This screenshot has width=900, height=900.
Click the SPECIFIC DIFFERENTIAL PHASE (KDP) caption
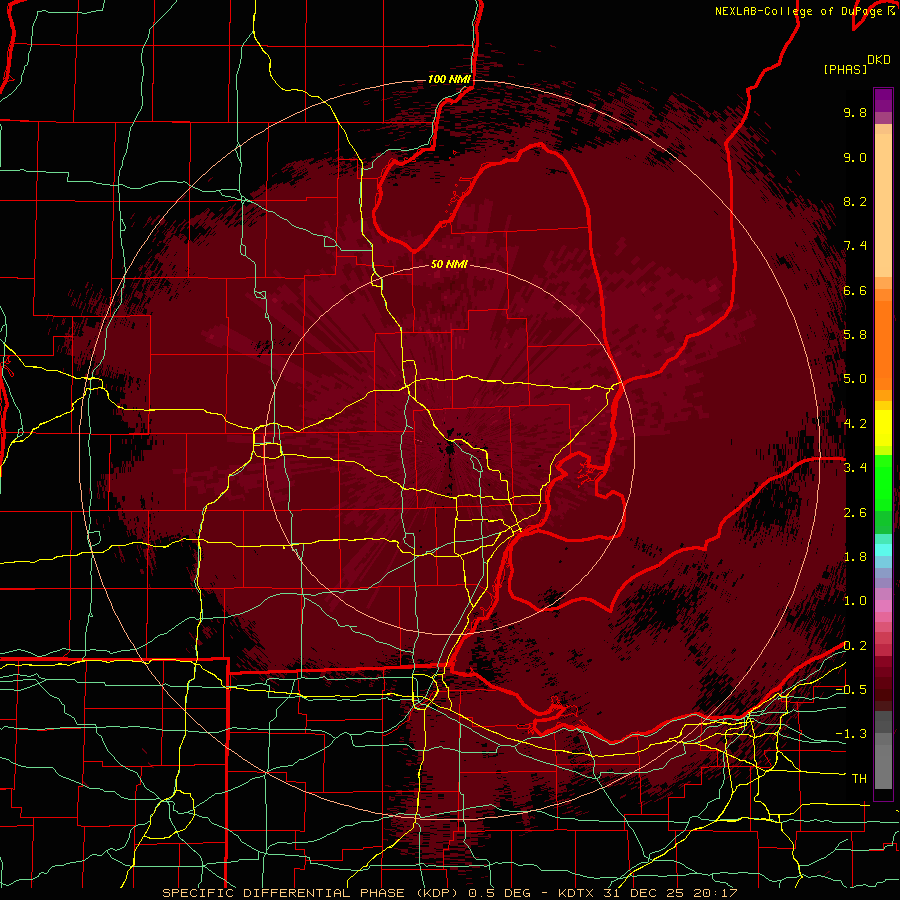pos(313,893)
